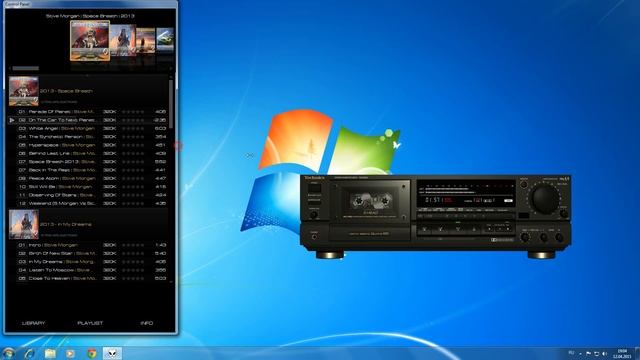Image resolution: width=640 pixels, height=360 pixels.
Task: Open the LIBRARY tab
Action: coord(33,323)
